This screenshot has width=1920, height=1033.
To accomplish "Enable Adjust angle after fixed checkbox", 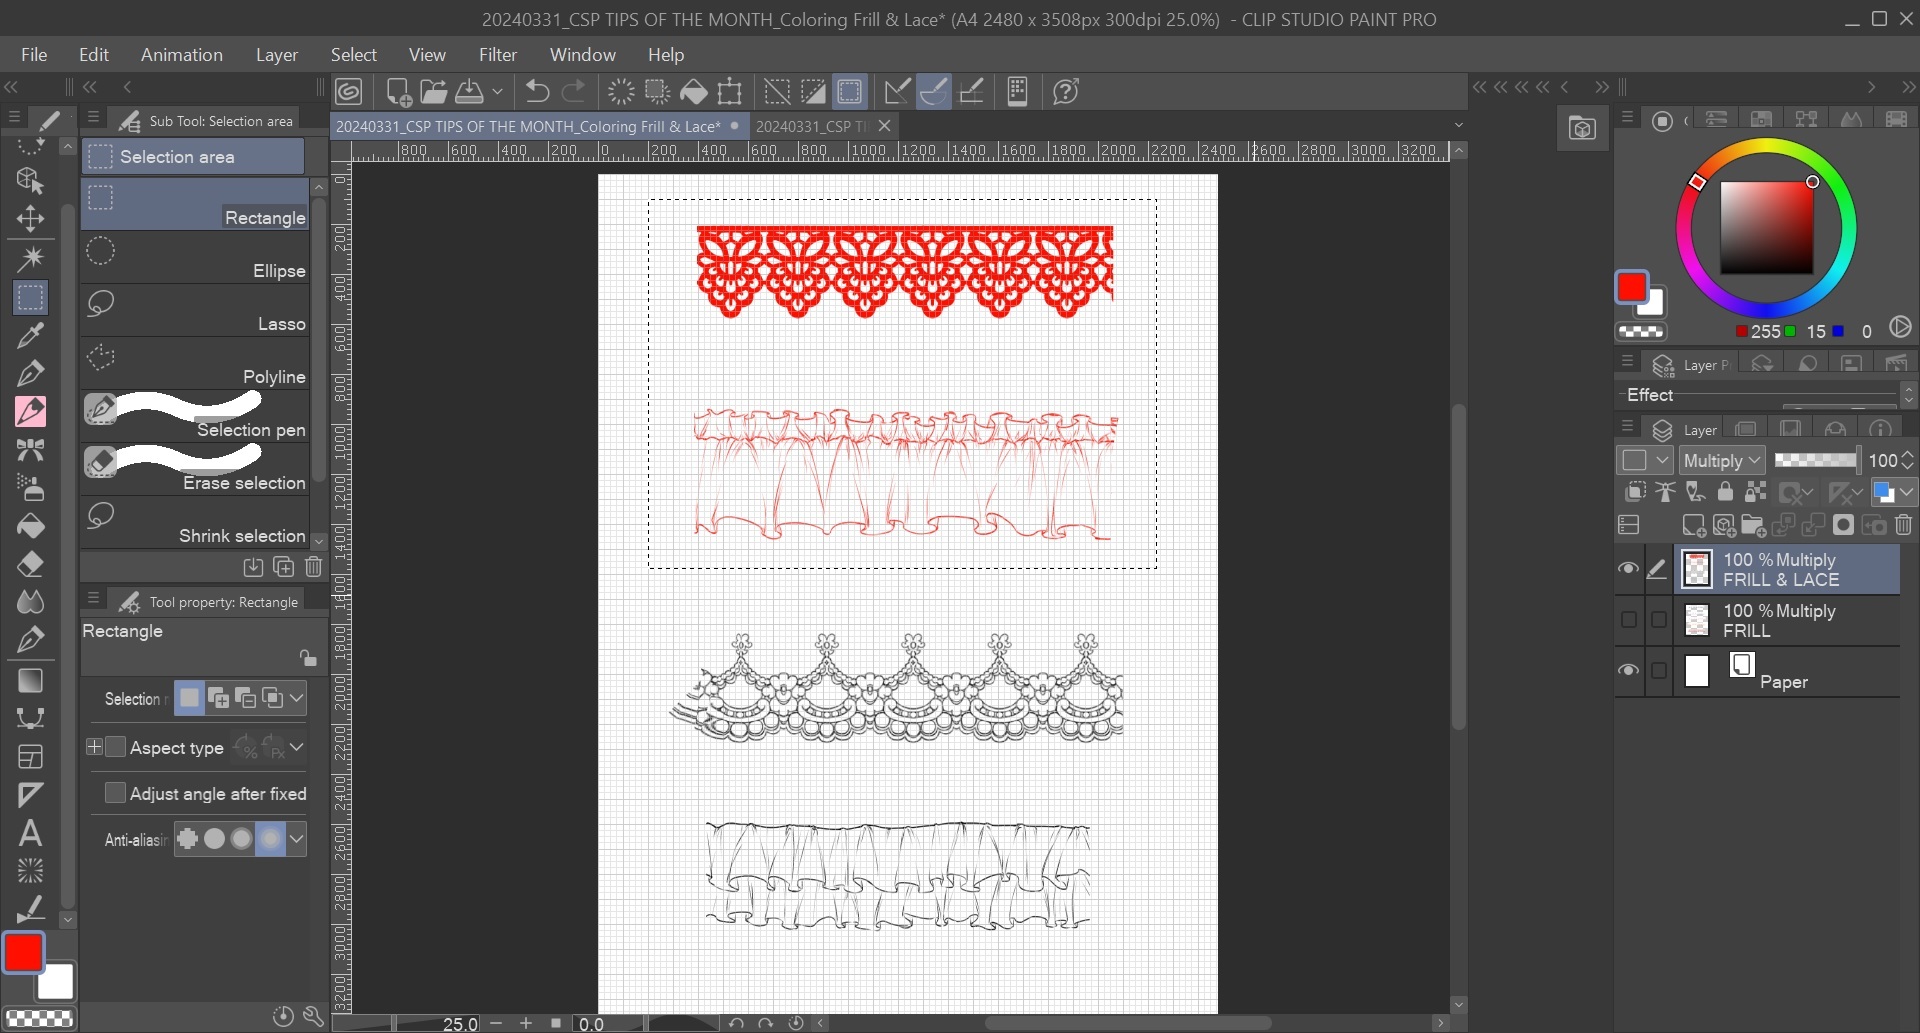I will click(x=115, y=793).
